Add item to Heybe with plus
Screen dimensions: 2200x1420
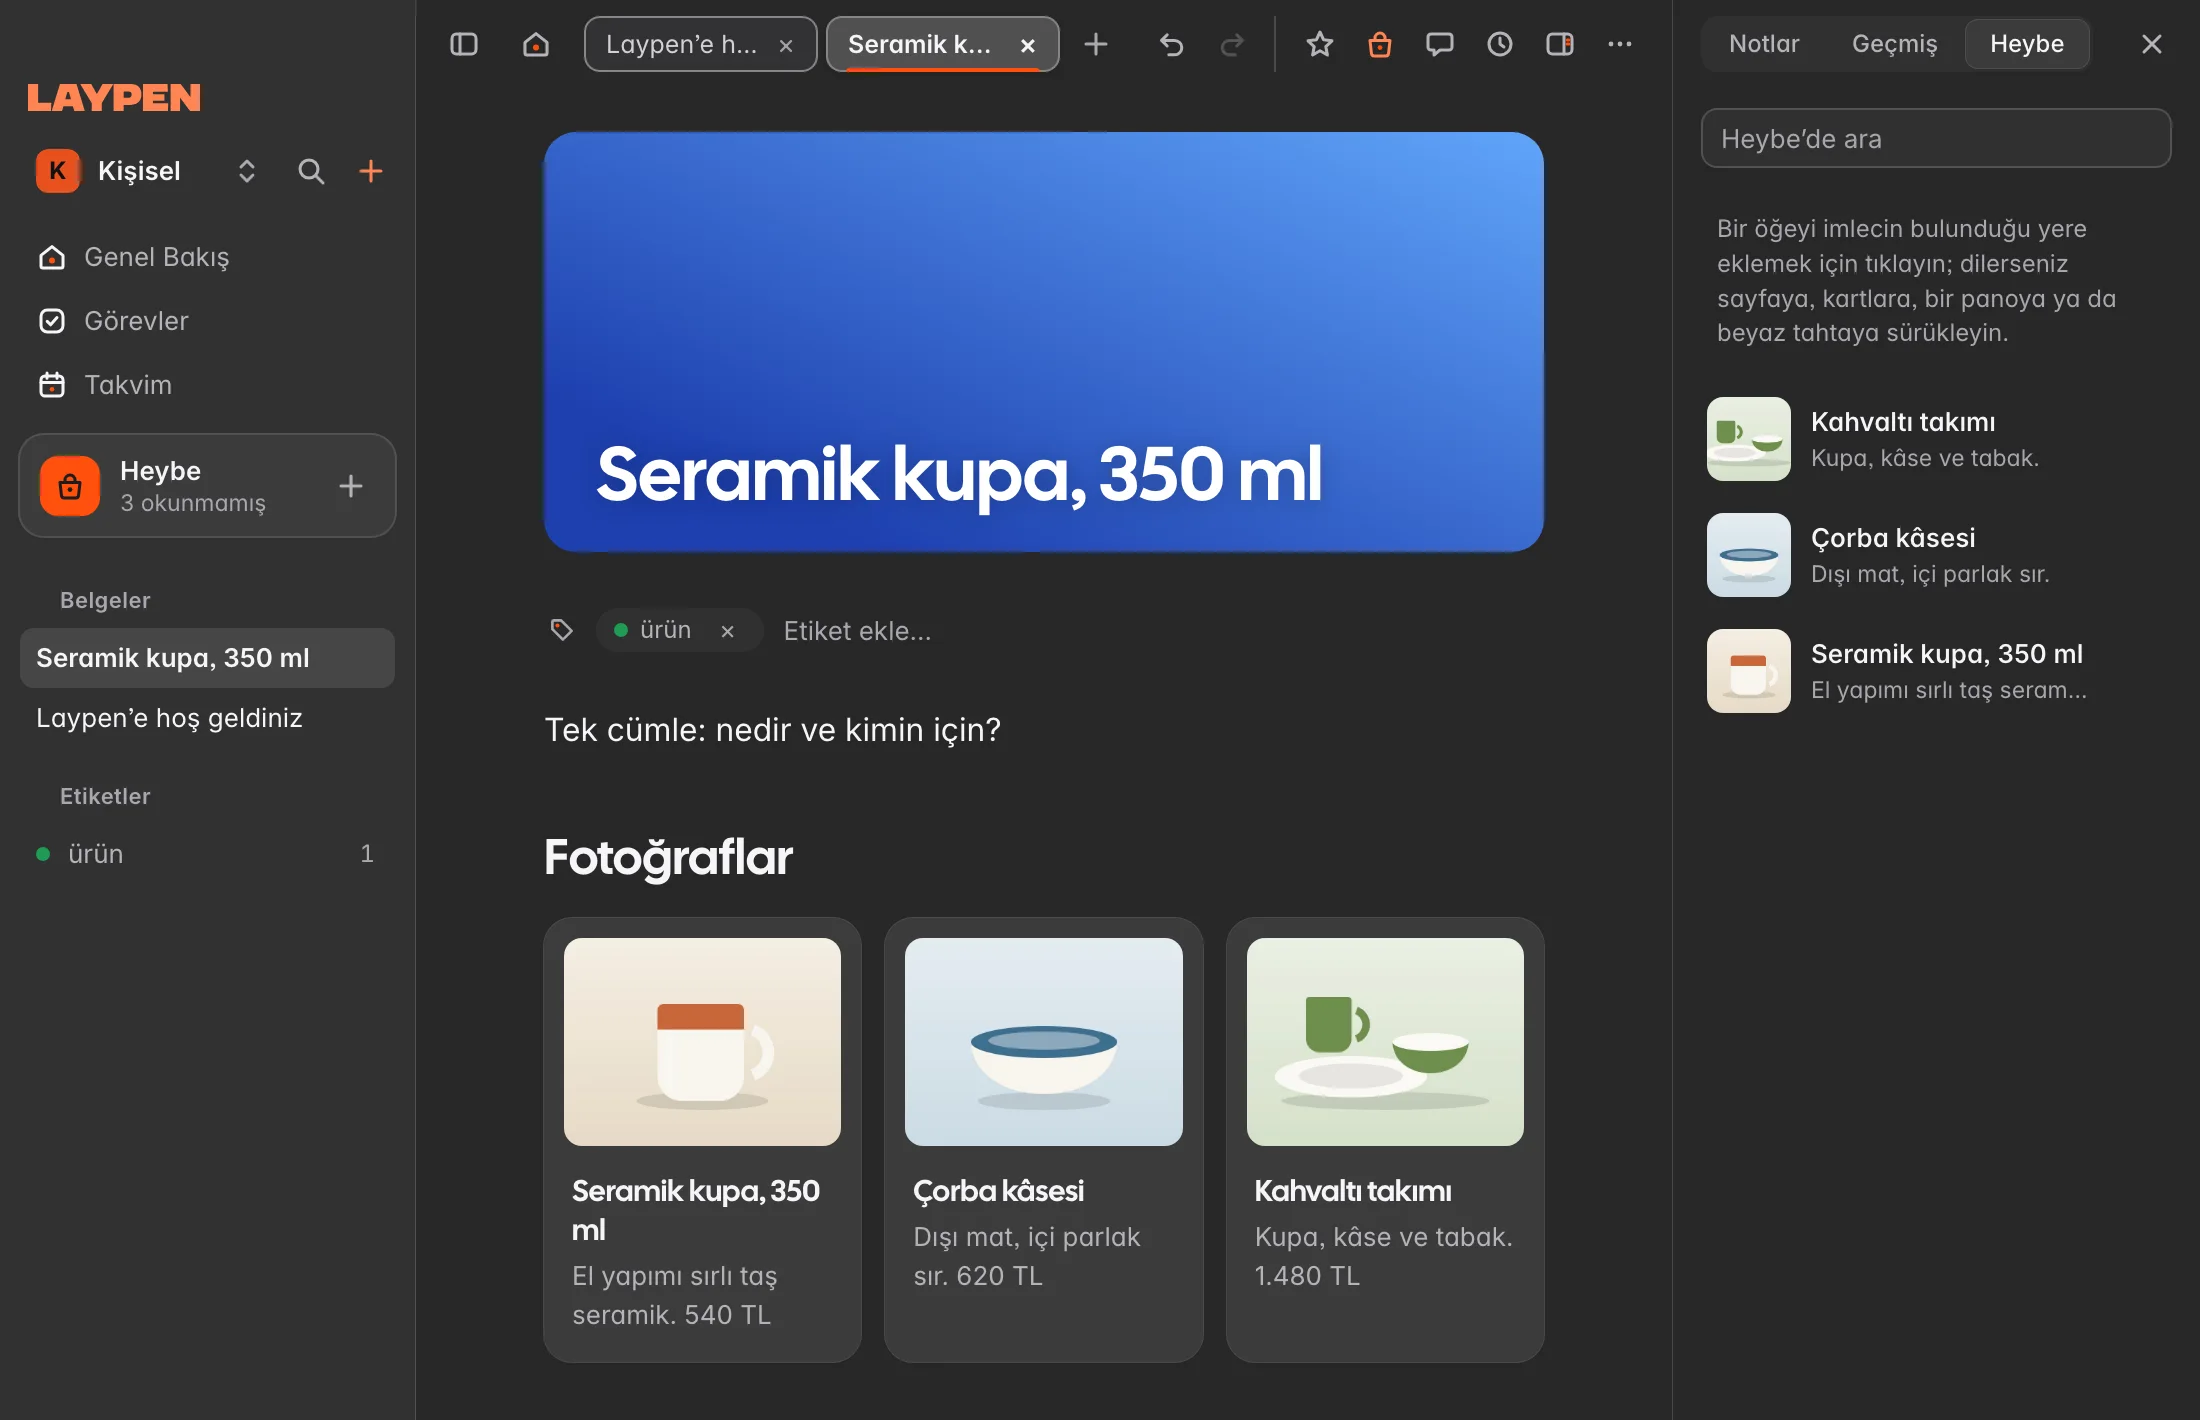[351, 486]
